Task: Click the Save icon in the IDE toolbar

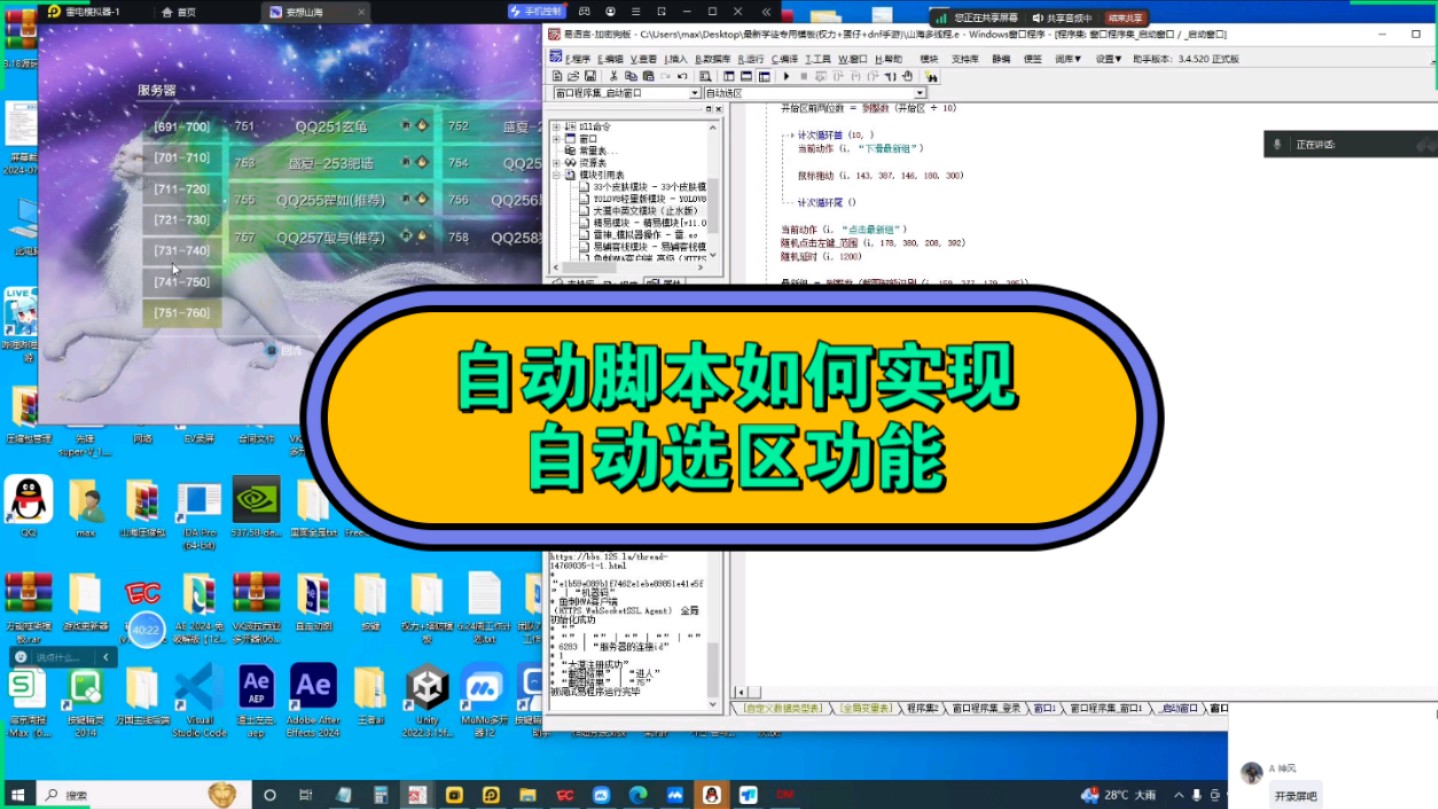Action: 590,76
